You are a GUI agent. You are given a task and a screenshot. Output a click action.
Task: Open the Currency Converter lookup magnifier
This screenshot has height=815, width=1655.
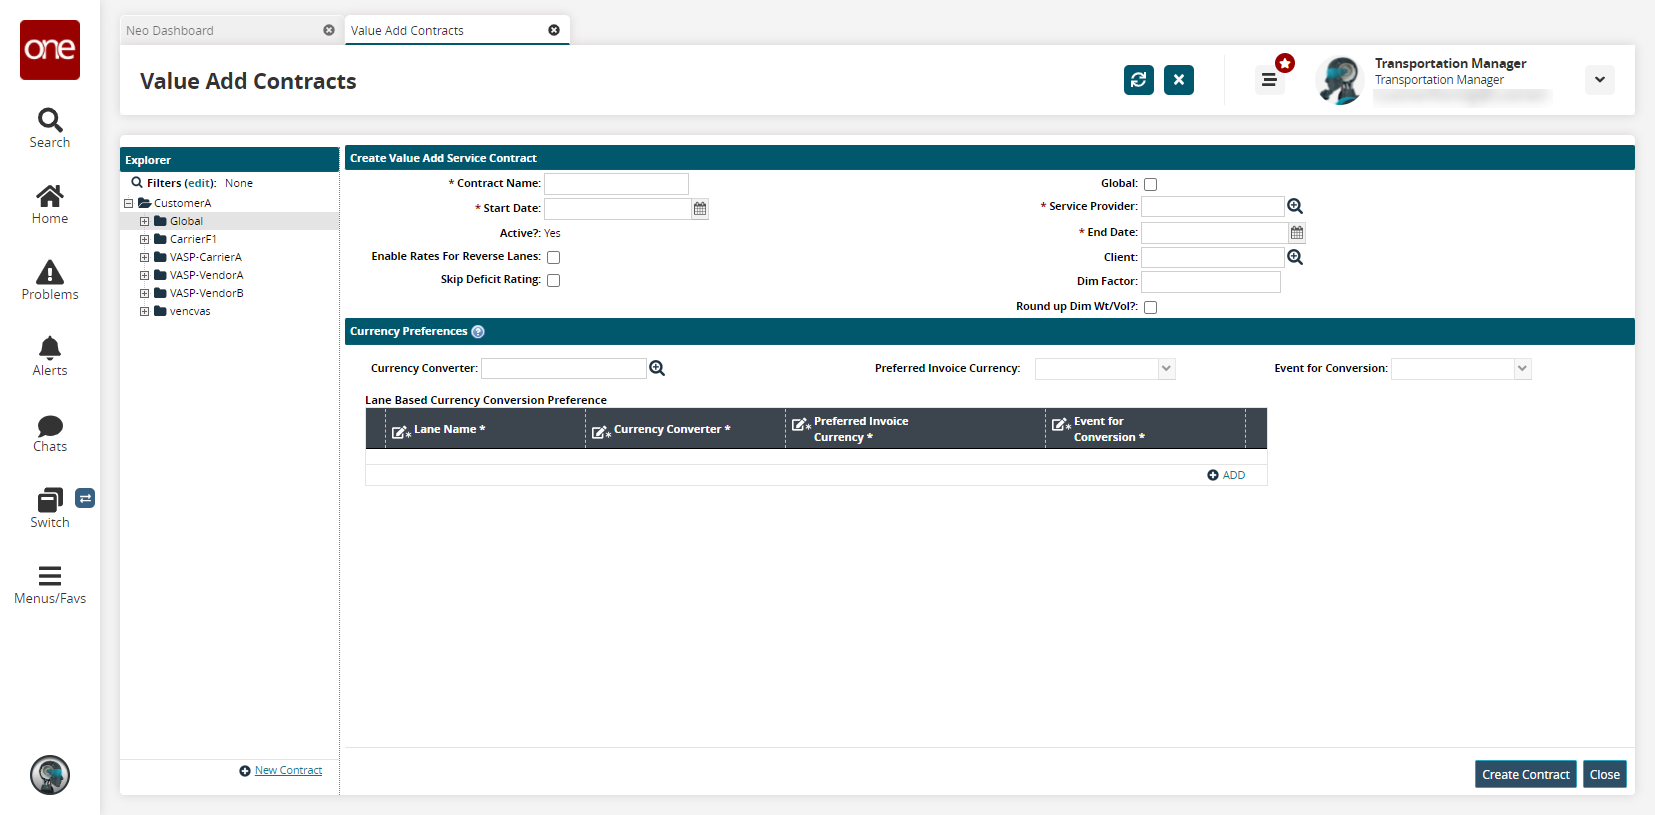pos(657,368)
